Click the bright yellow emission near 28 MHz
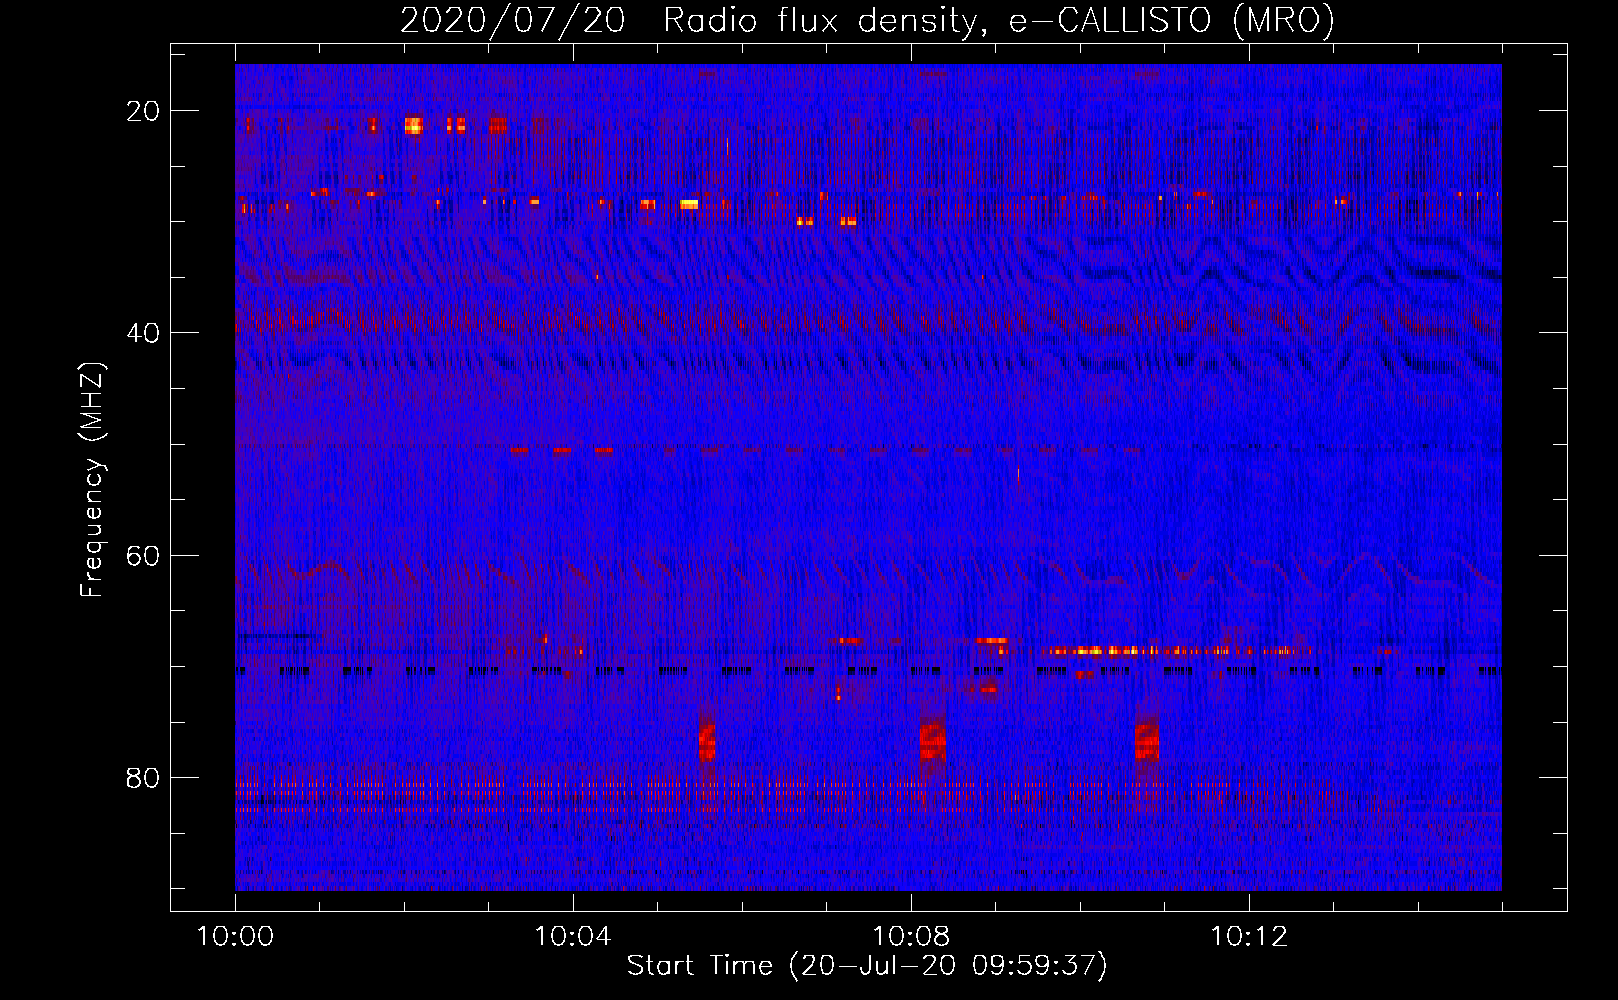 [x=689, y=204]
